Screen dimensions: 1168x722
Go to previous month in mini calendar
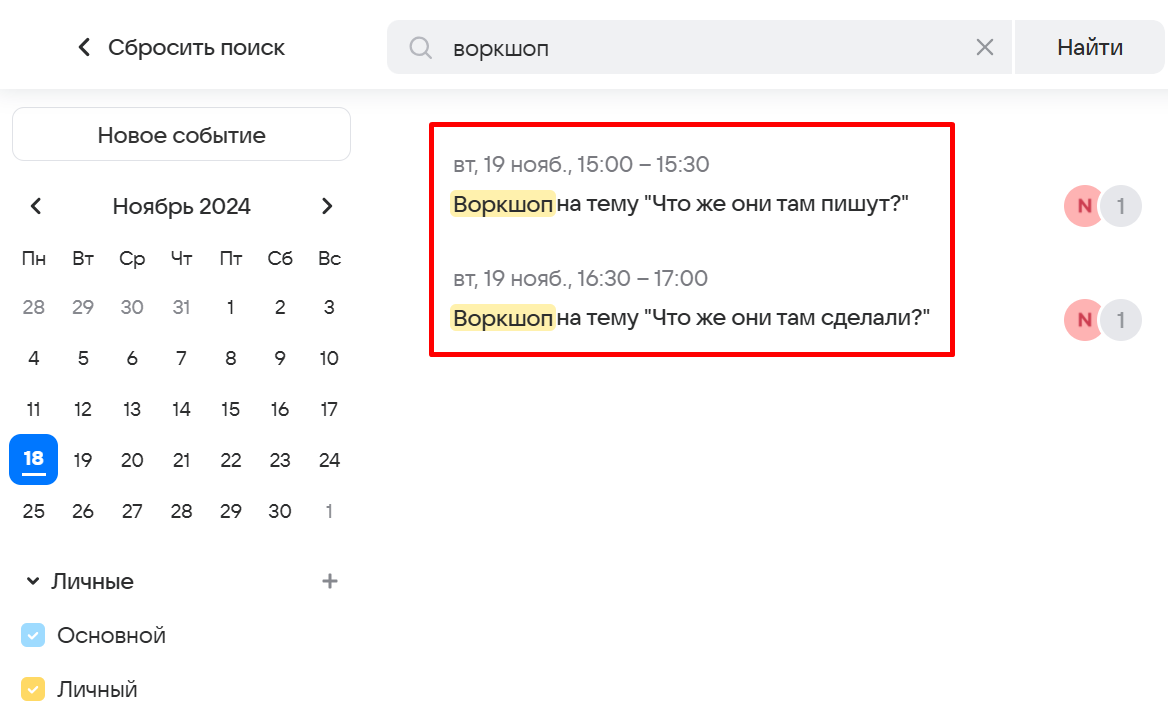coord(36,206)
